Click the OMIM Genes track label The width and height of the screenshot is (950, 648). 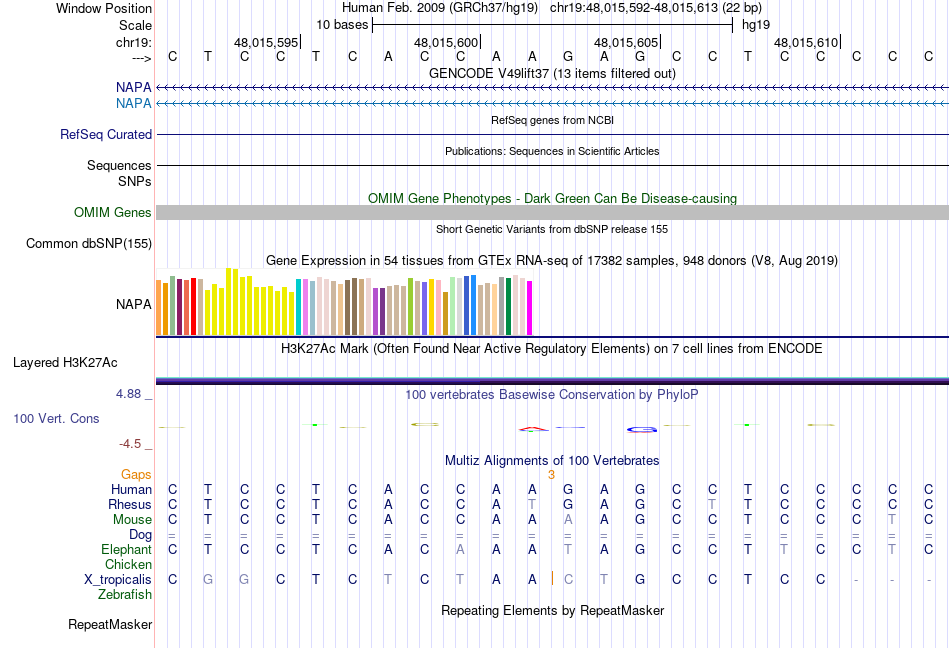coord(113,213)
